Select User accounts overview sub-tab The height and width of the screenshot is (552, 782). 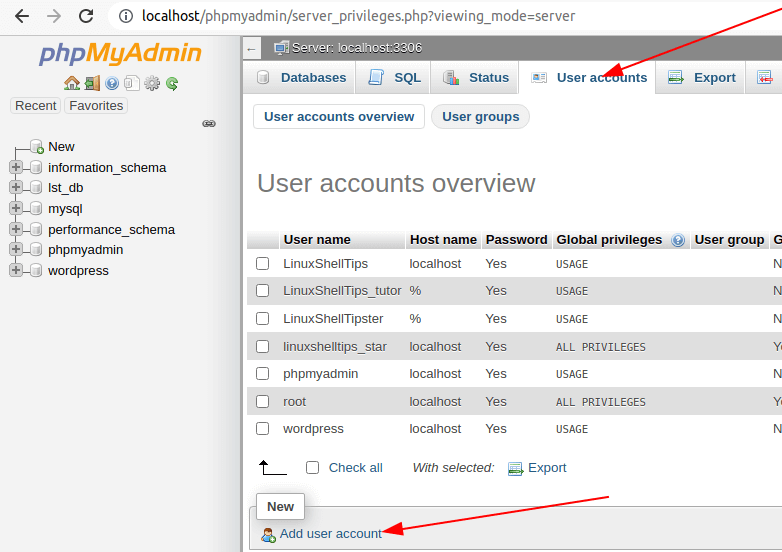click(339, 117)
